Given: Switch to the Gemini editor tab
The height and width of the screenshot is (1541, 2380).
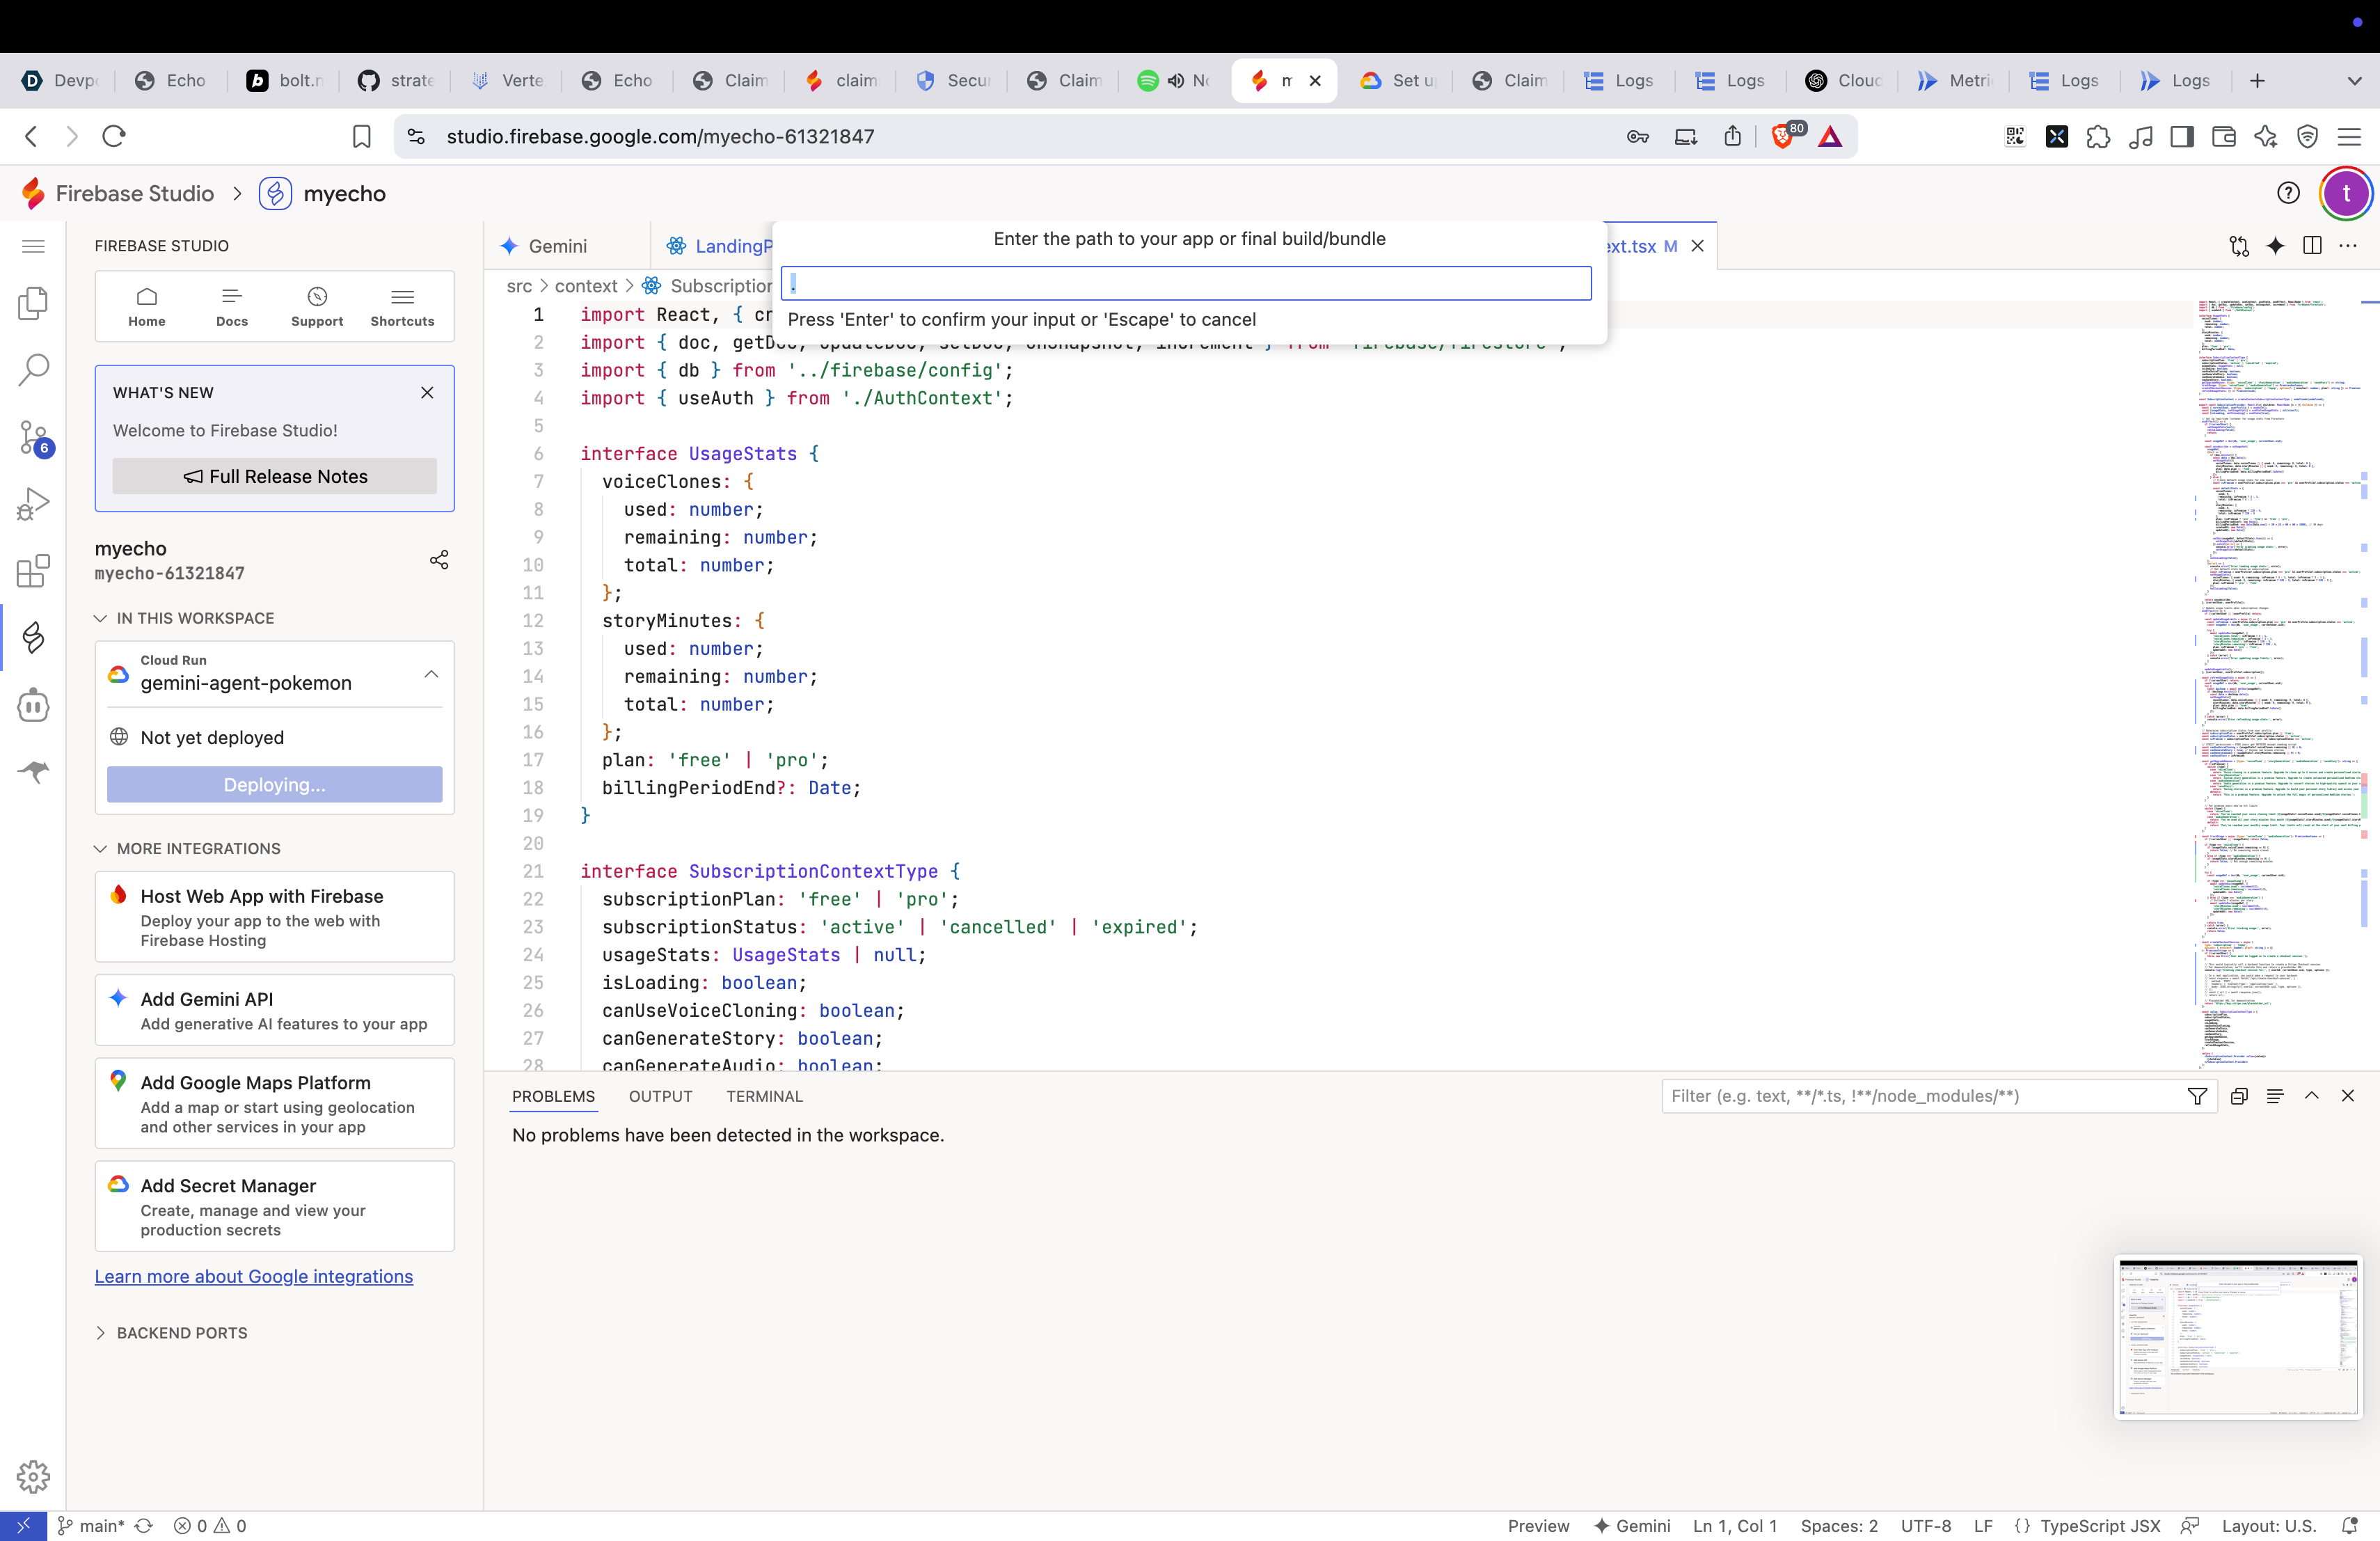Looking at the screenshot, I should click(557, 246).
